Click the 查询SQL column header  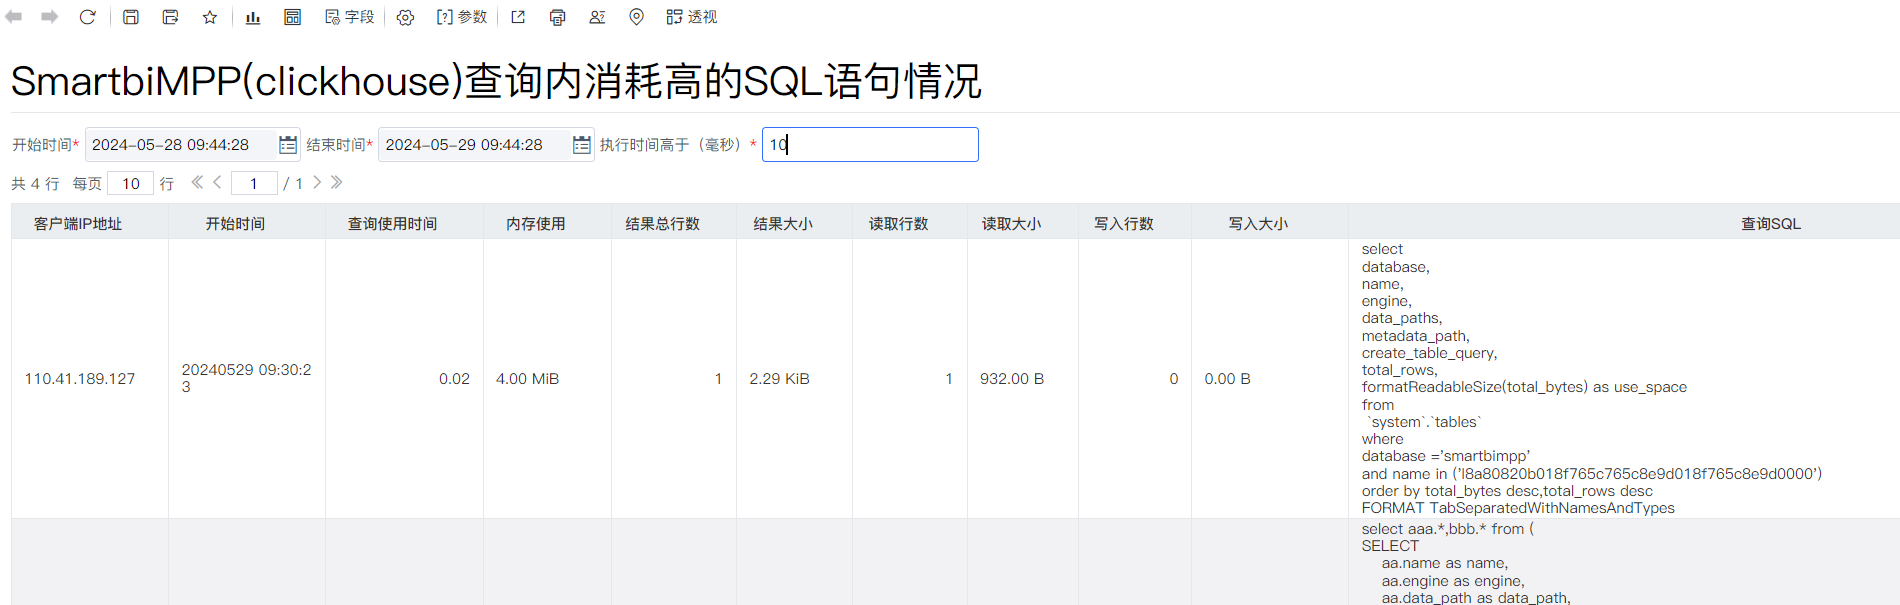click(x=1771, y=223)
